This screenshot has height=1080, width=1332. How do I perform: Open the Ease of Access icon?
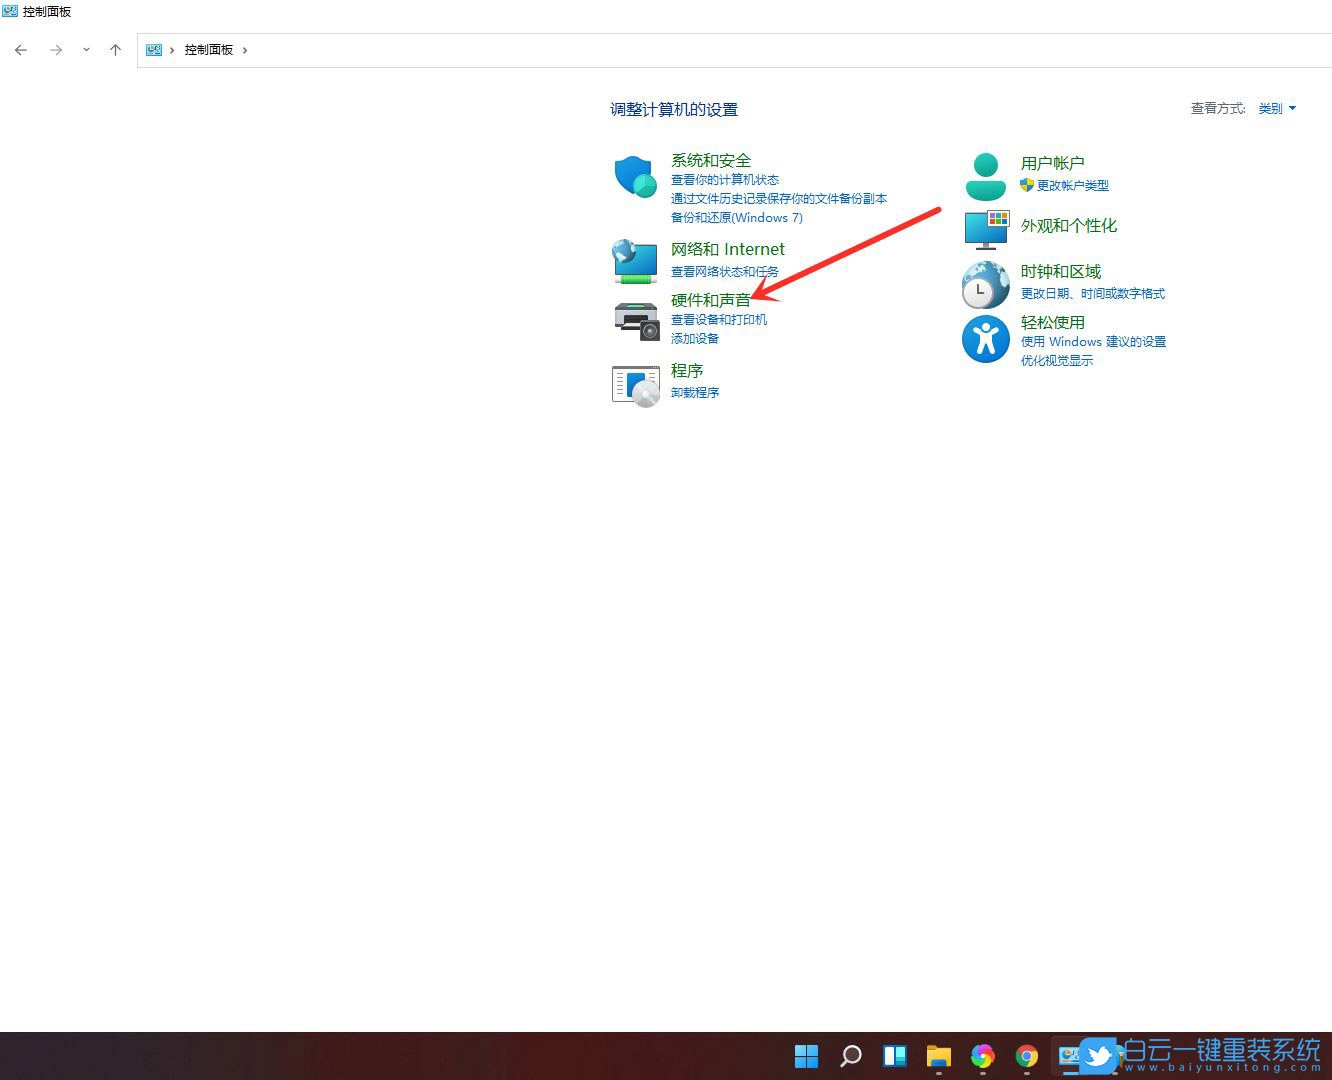pyautogui.click(x=985, y=339)
